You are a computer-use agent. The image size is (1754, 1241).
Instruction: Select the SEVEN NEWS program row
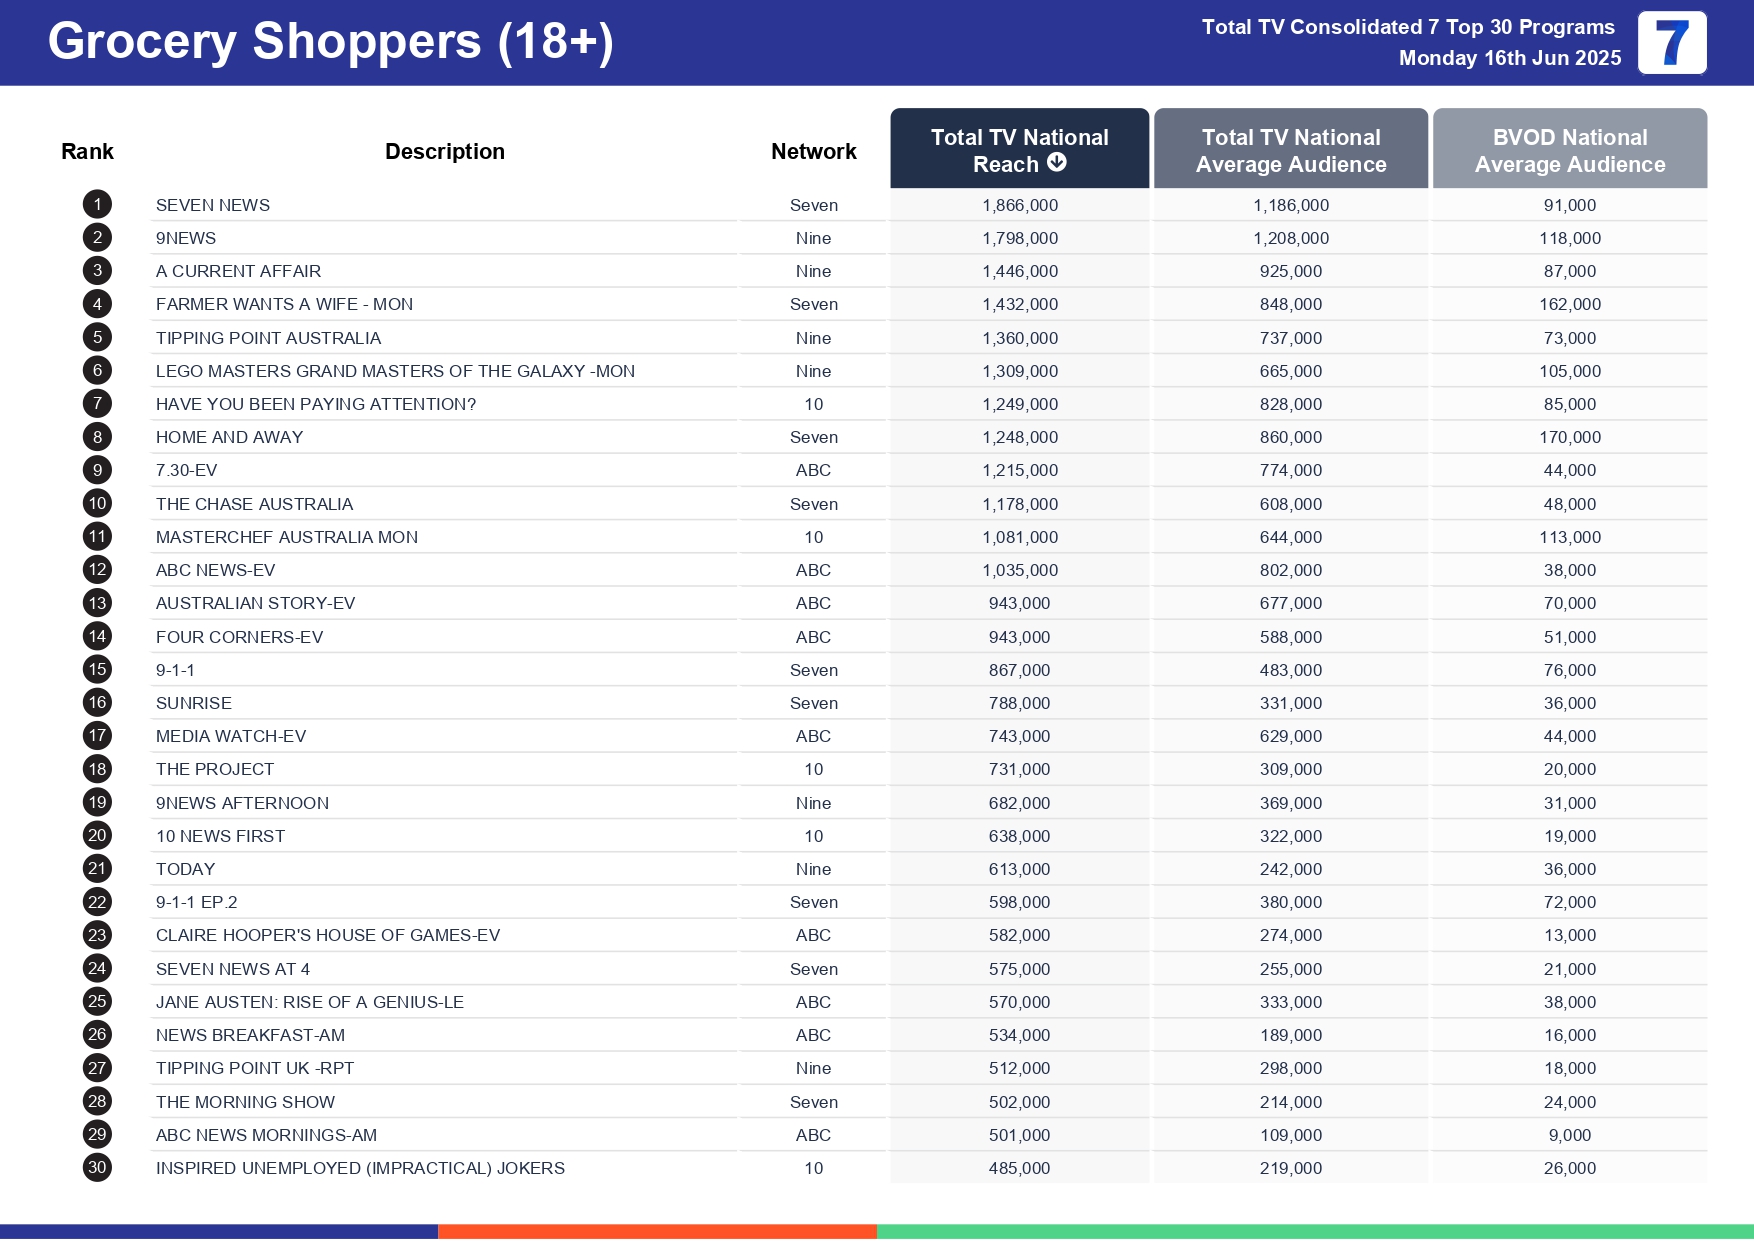click(x=213, y=205)
